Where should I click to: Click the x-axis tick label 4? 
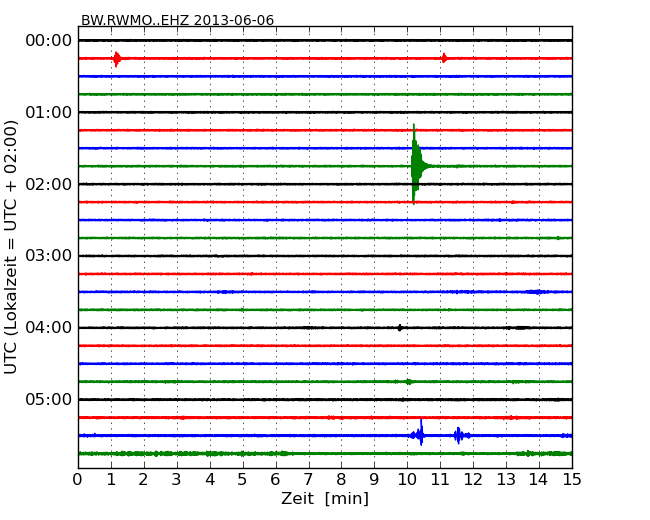point(210,480)
